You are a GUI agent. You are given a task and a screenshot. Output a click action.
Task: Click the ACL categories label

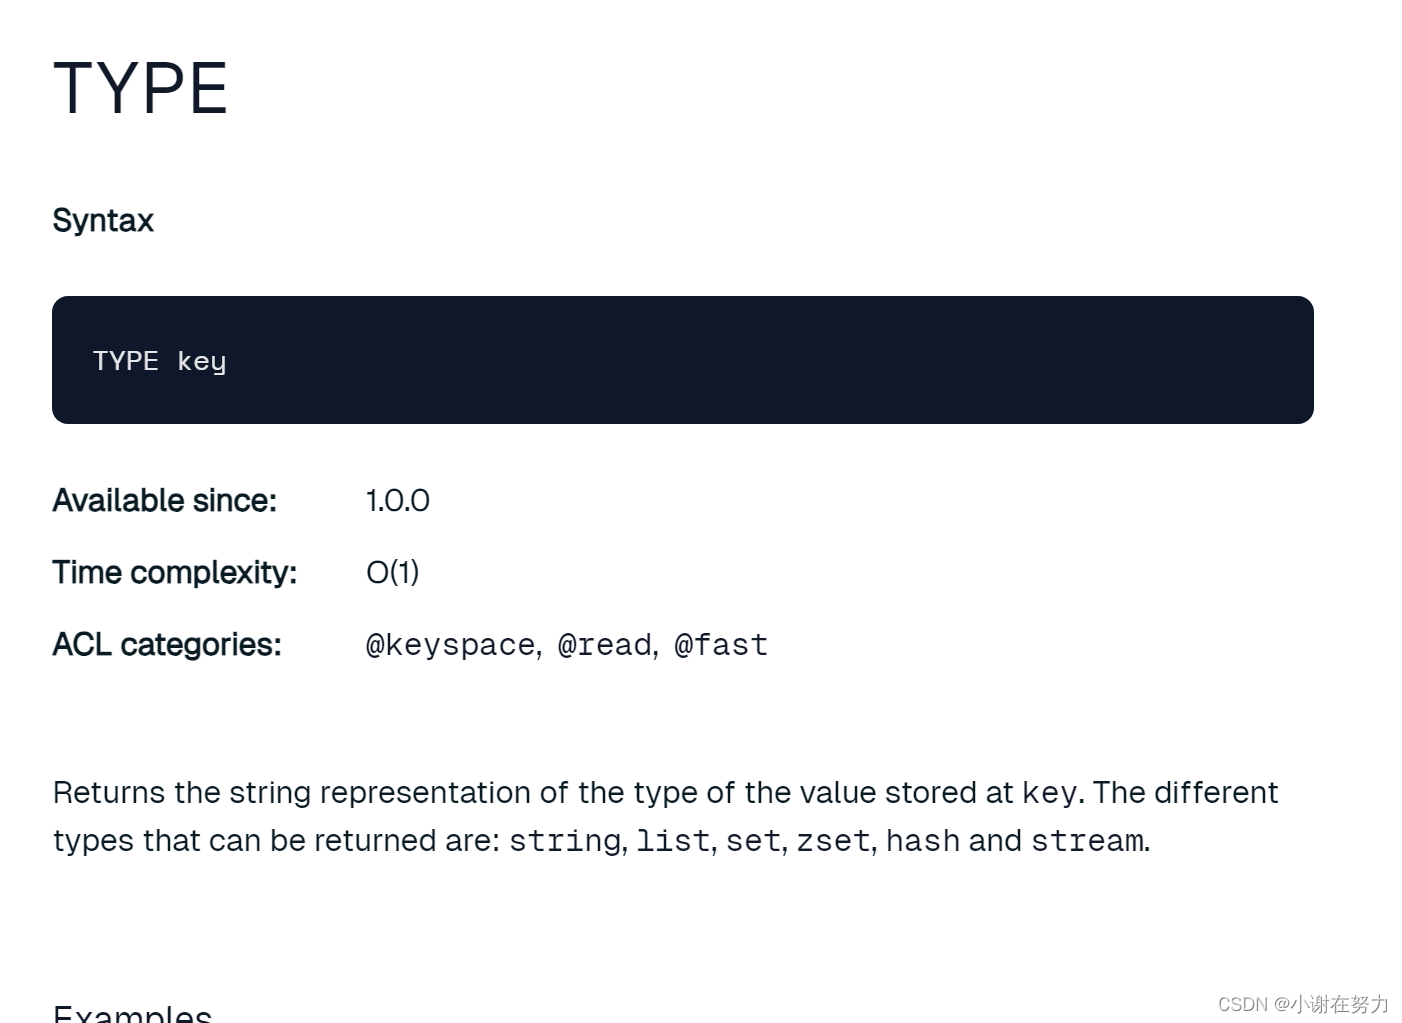167,644
